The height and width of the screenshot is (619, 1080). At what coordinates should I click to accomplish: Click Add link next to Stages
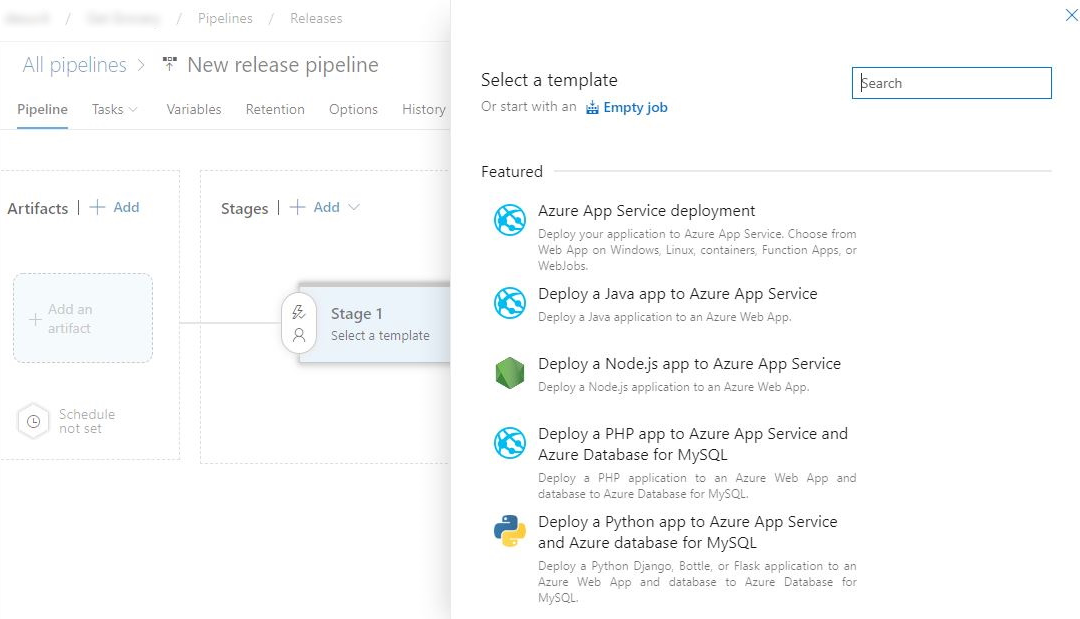click(326, 207)
